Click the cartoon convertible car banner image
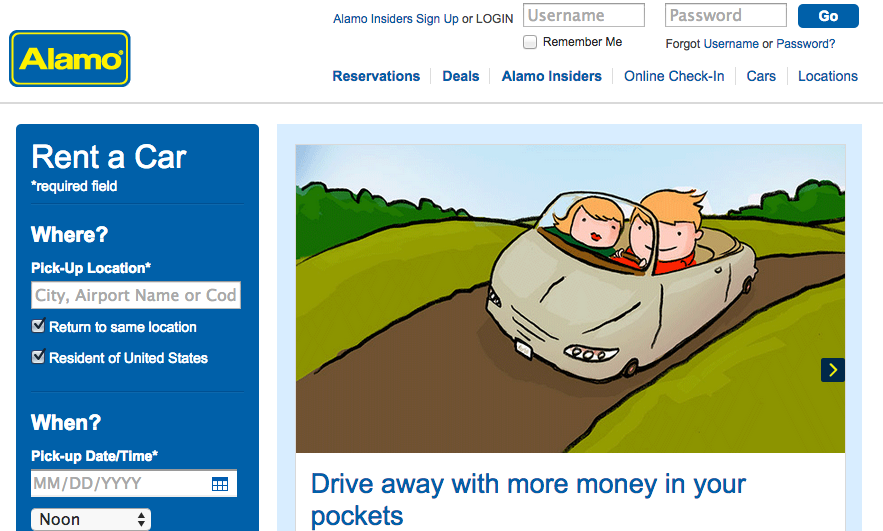883x531 pixels. (570, 298)
